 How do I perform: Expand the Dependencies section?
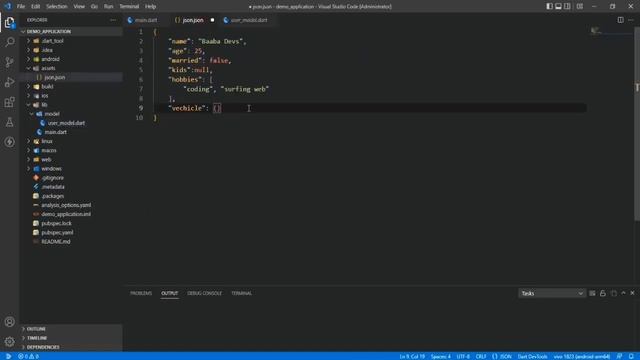point(71,347)
